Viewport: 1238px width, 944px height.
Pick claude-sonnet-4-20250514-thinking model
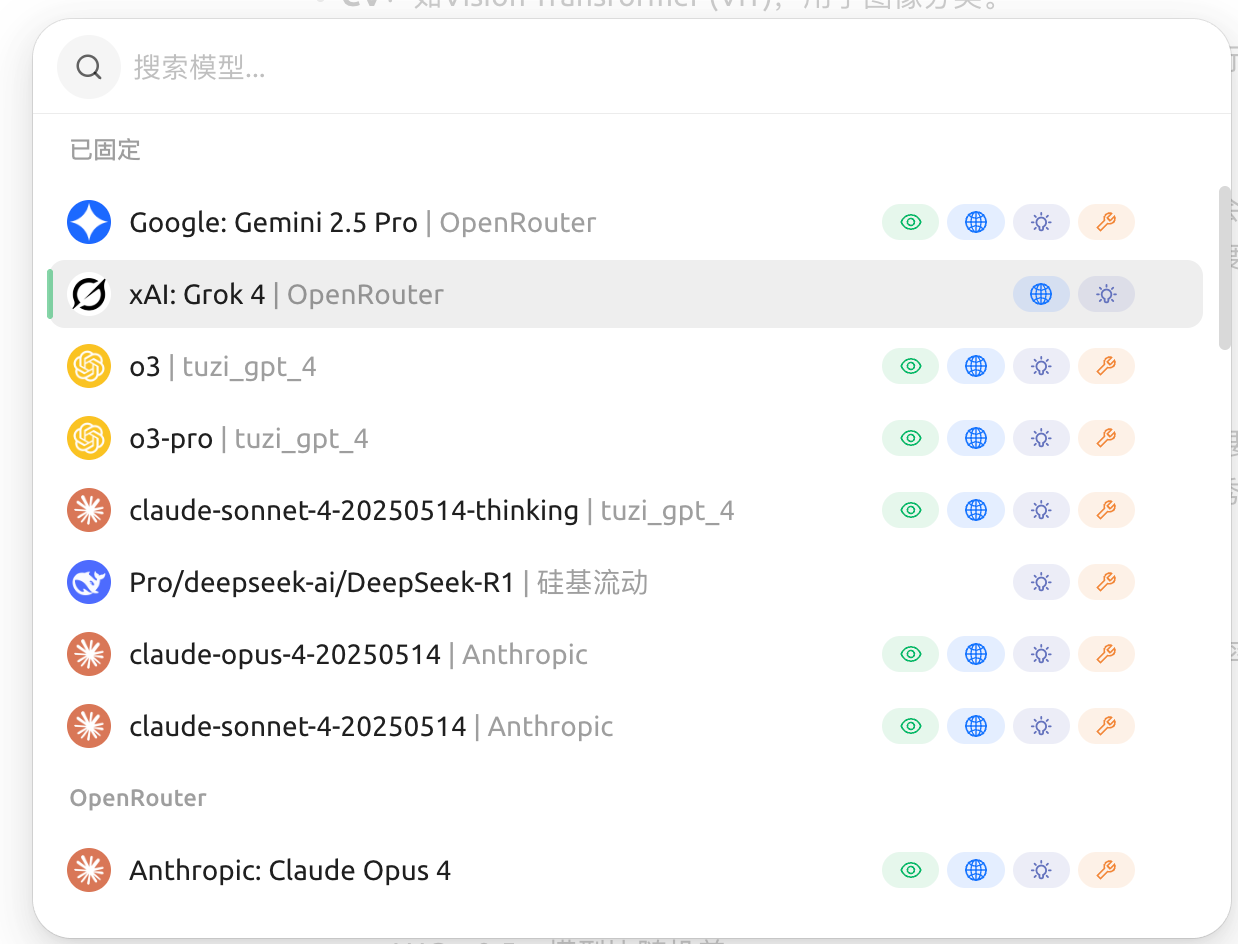click(625, 510)
